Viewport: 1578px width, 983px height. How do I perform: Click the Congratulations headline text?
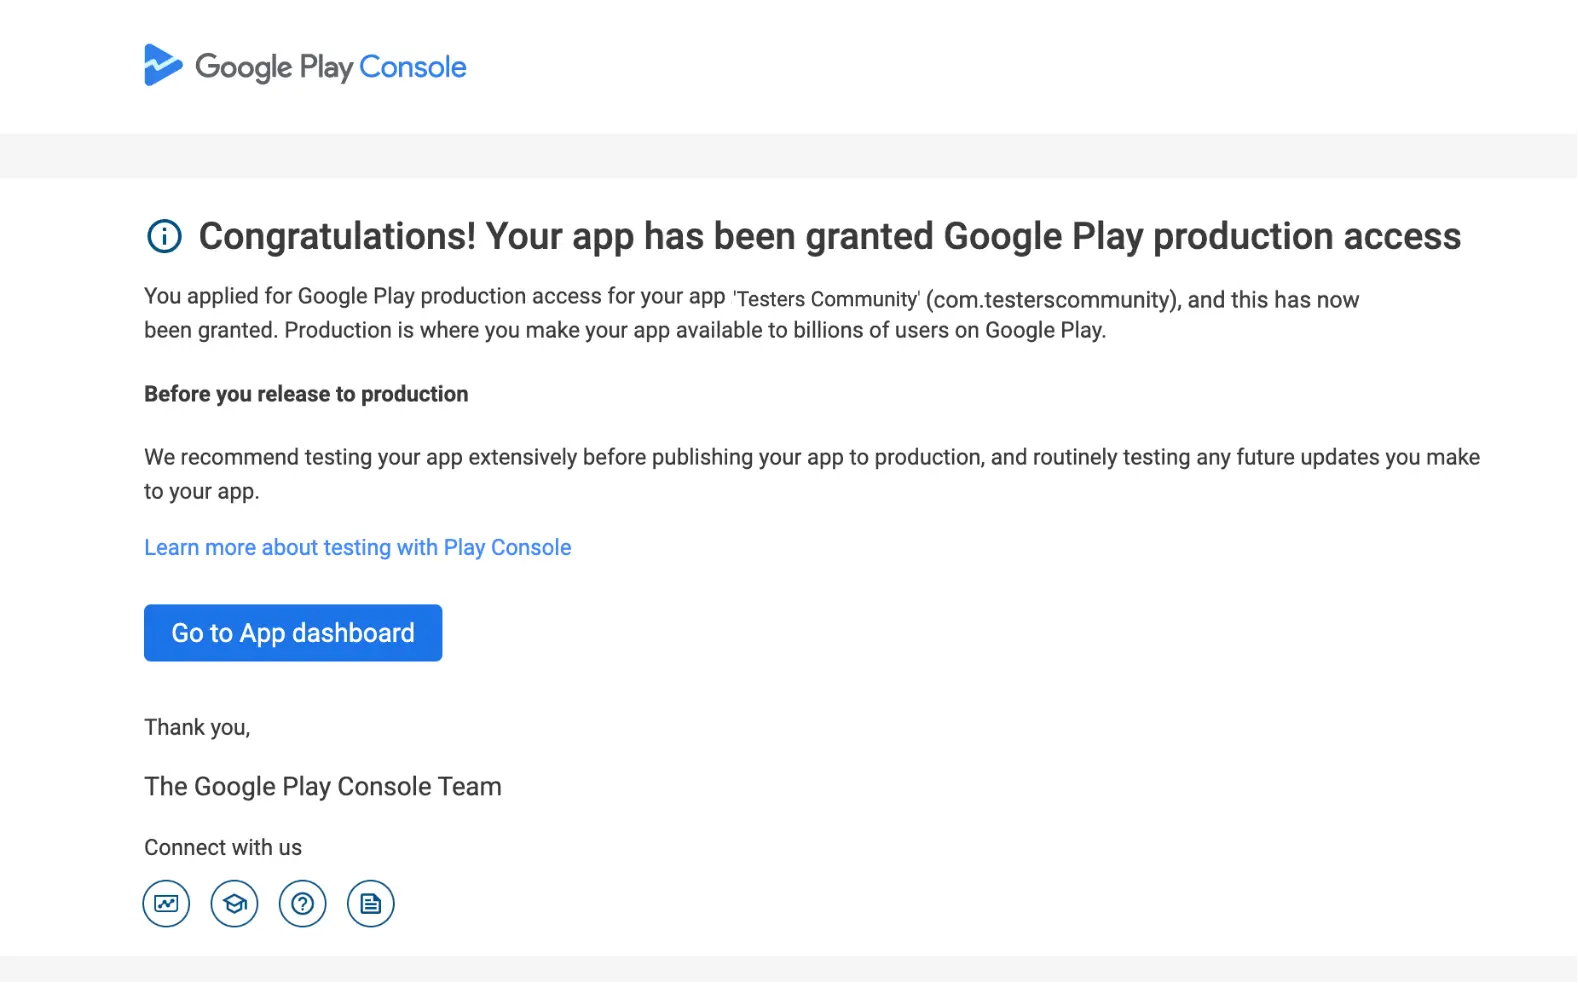coord(829,237)
